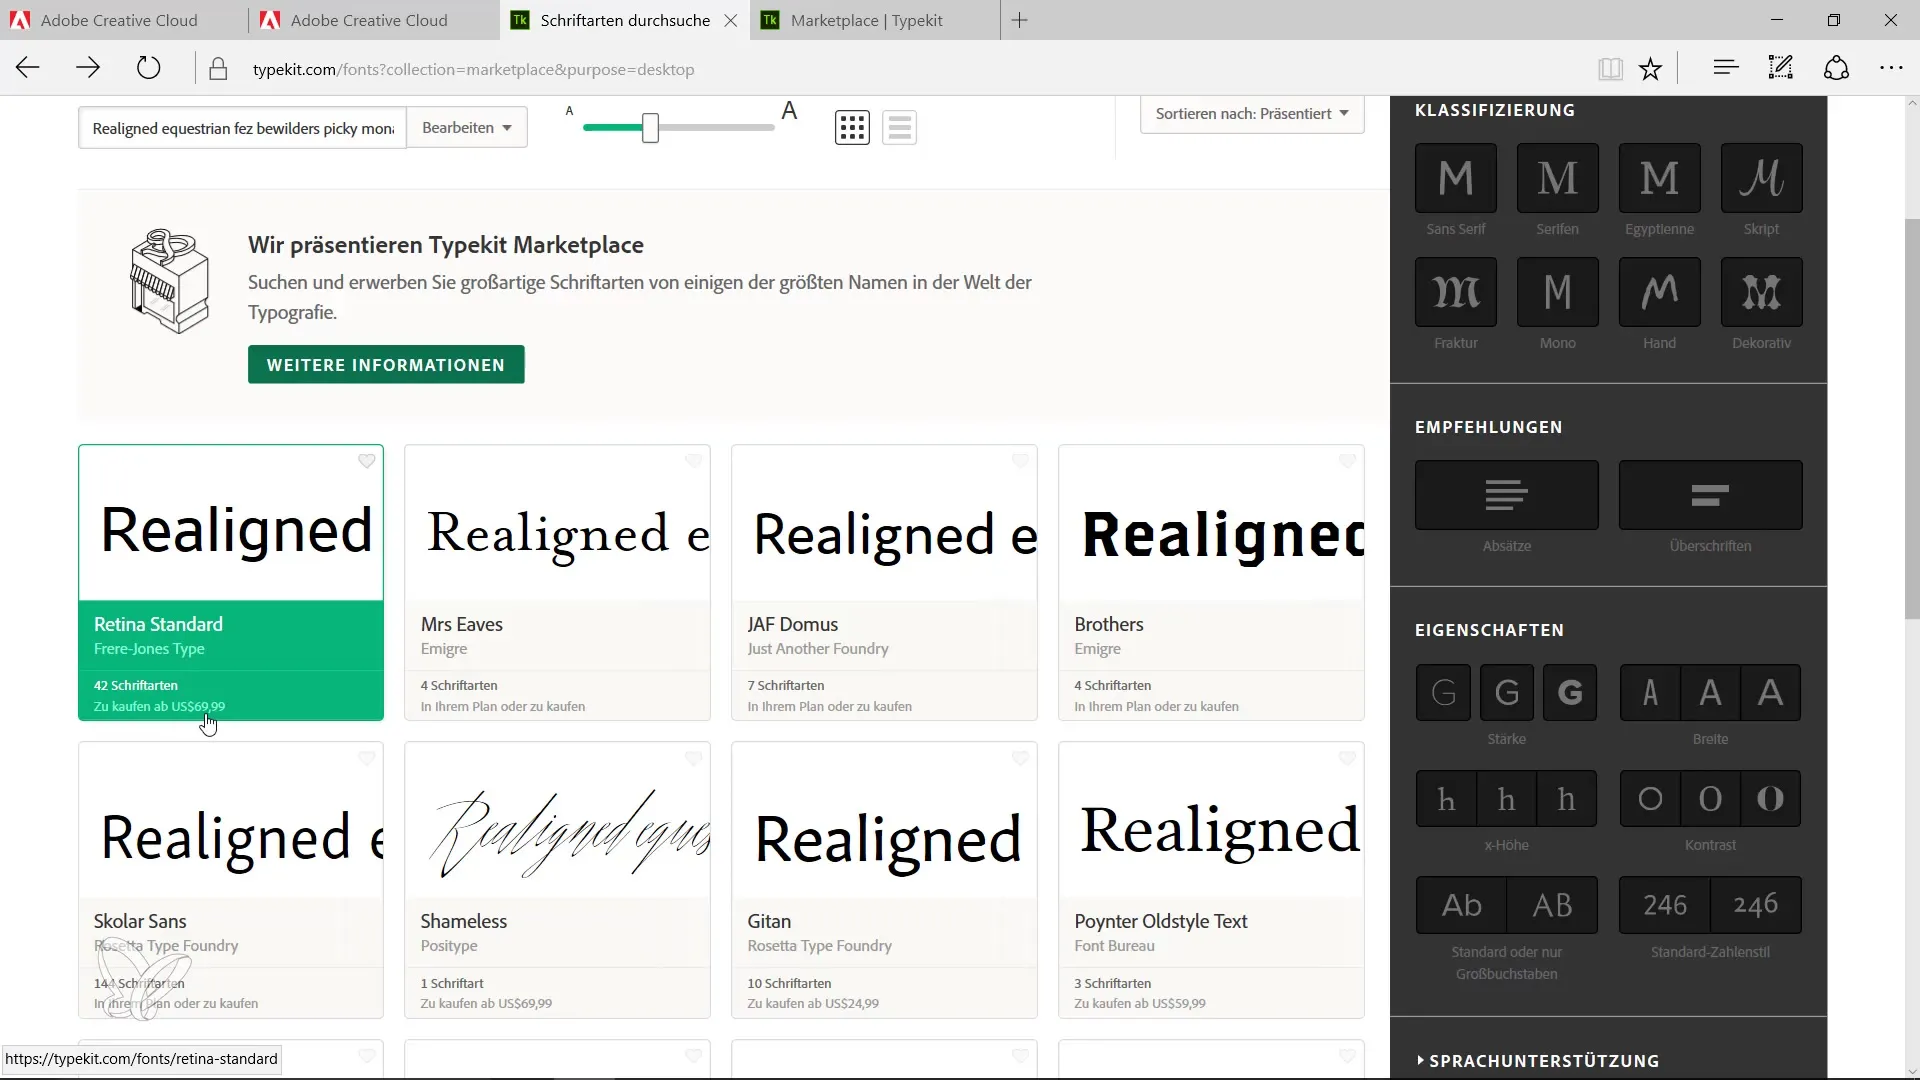Image resolution: width=1920 pixels, height=1080 pixels.
Task: Switch to grid view icon
Action: [x=852, y=127]
